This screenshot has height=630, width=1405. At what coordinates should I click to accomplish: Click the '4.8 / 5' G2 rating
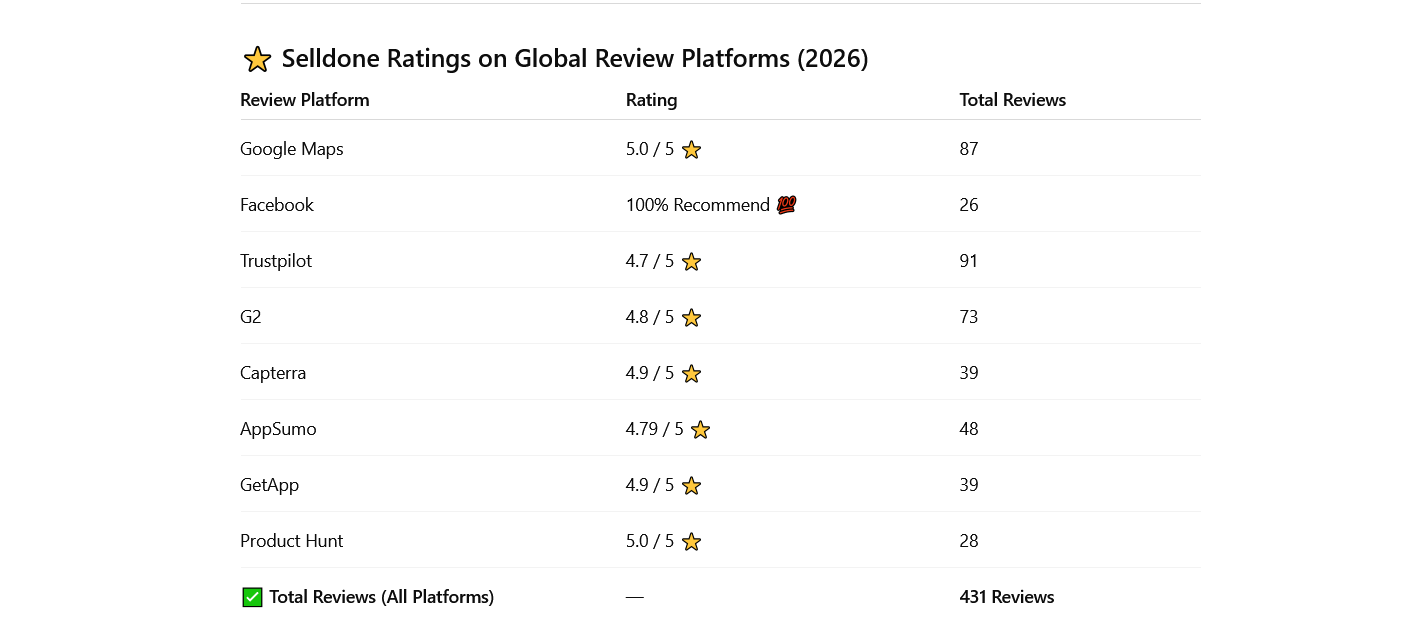click(650, 317)
